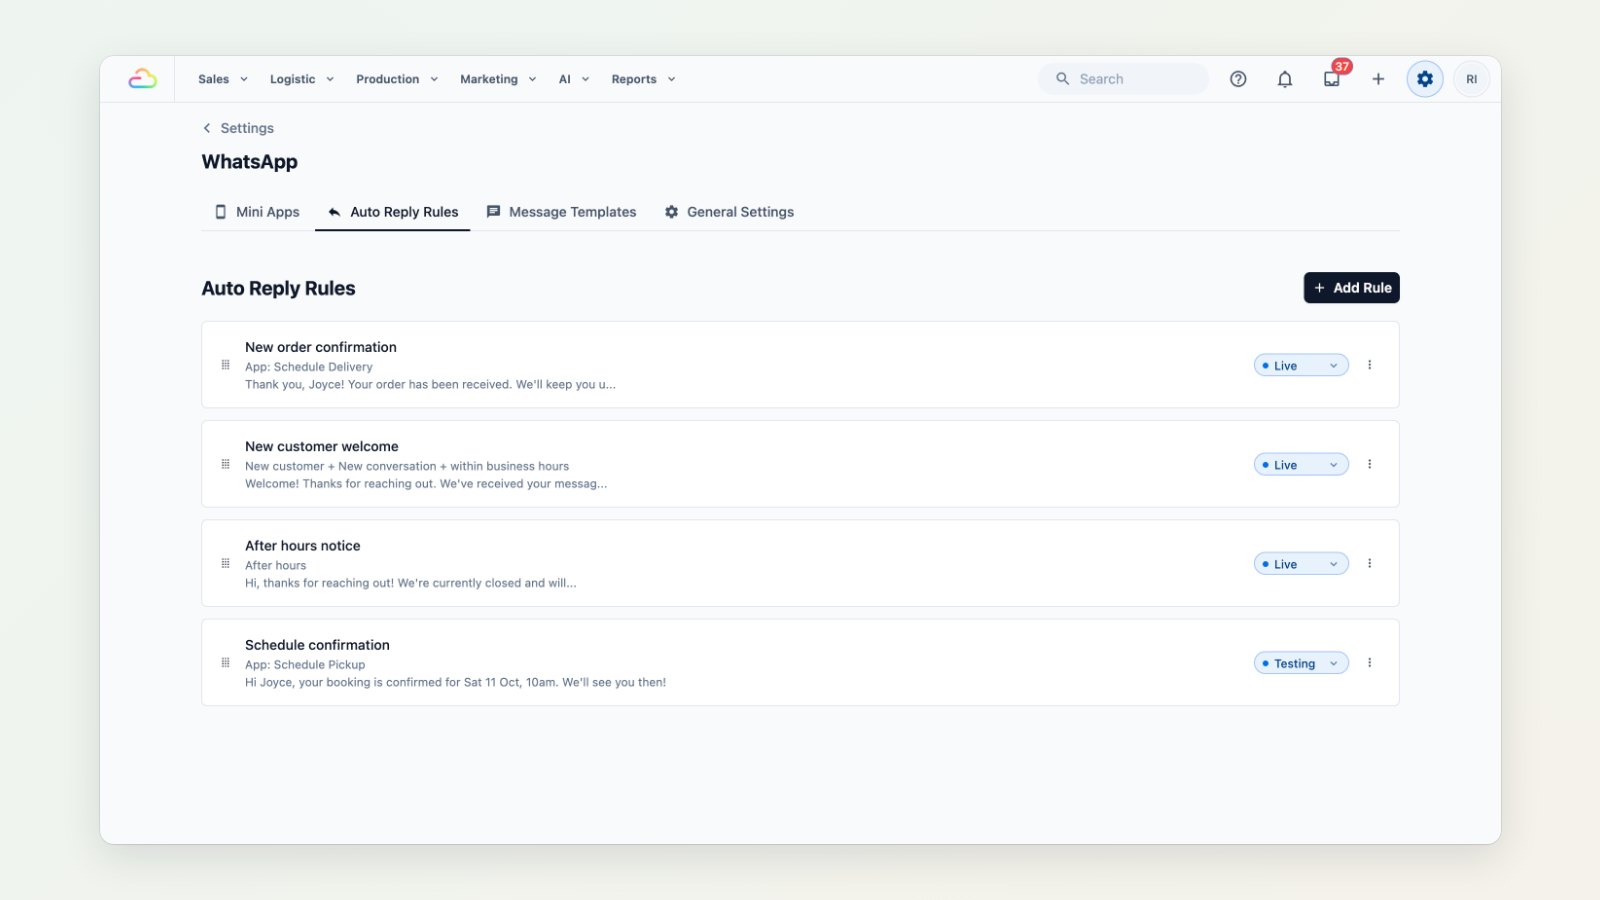Click the drag handle for After hours notice

(225, 563)
